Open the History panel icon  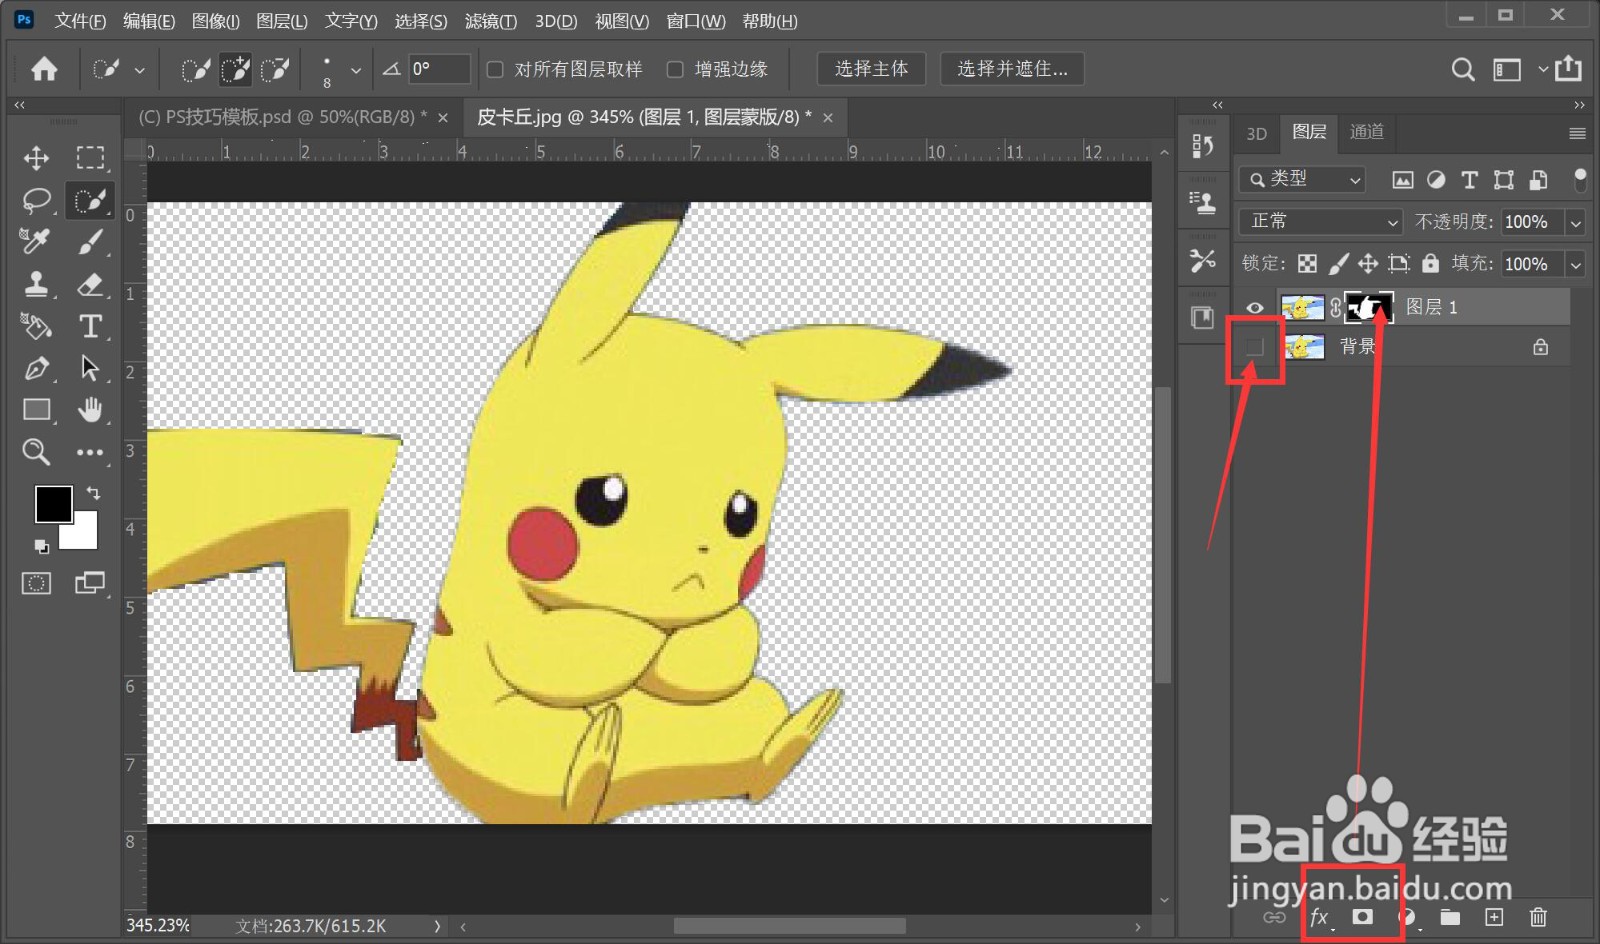point(1203,146)
